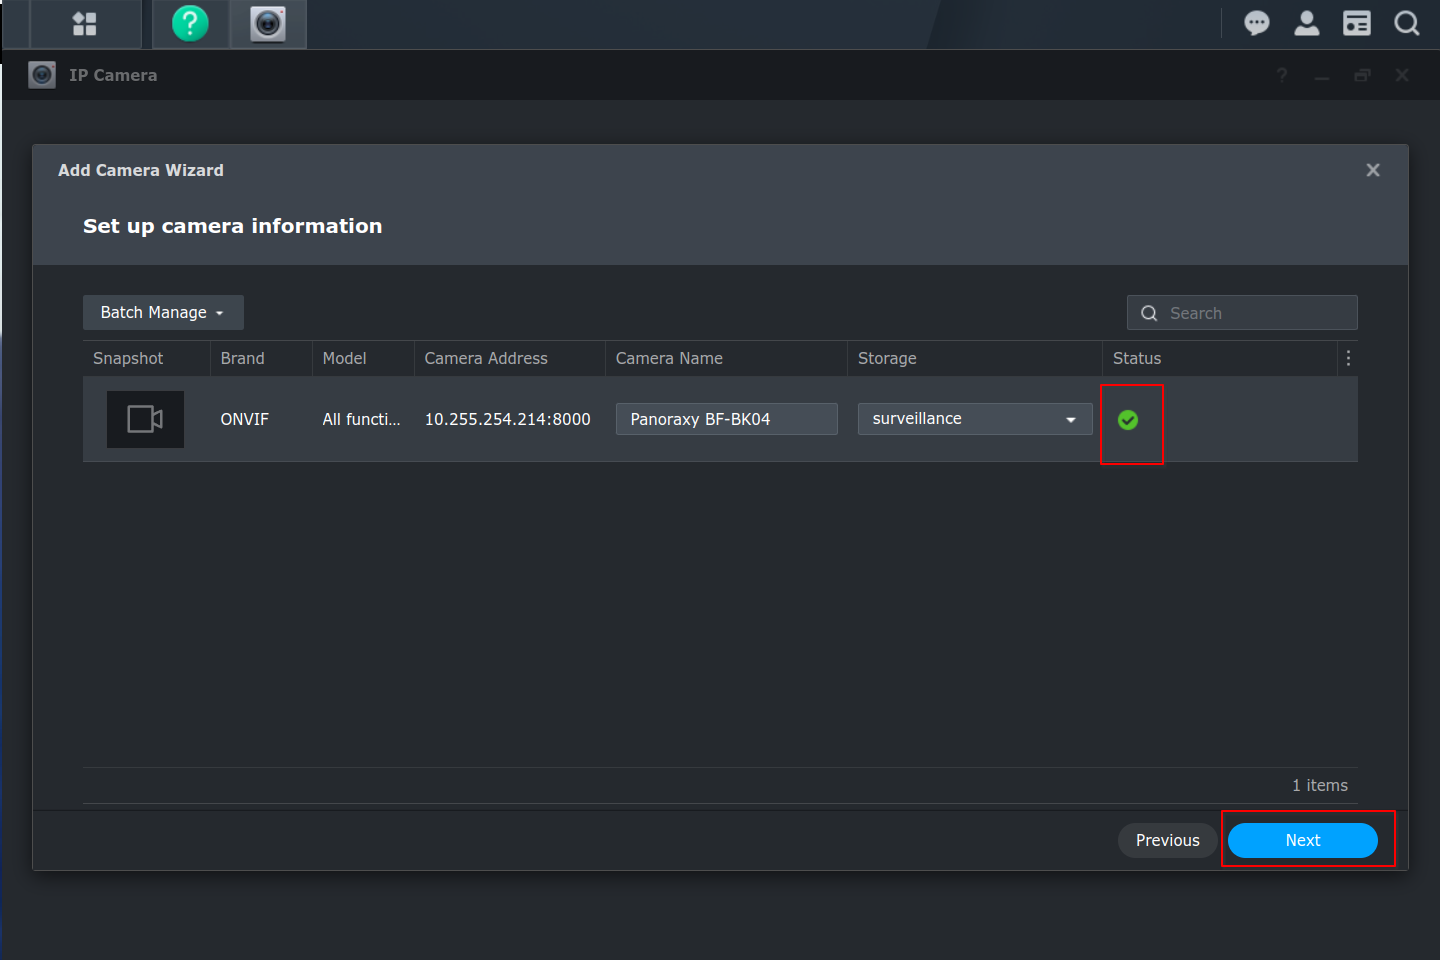Click the Status column header
Image resolution: width=1440 pixels, height=960 pixels.
click(x=1137, y=358)
